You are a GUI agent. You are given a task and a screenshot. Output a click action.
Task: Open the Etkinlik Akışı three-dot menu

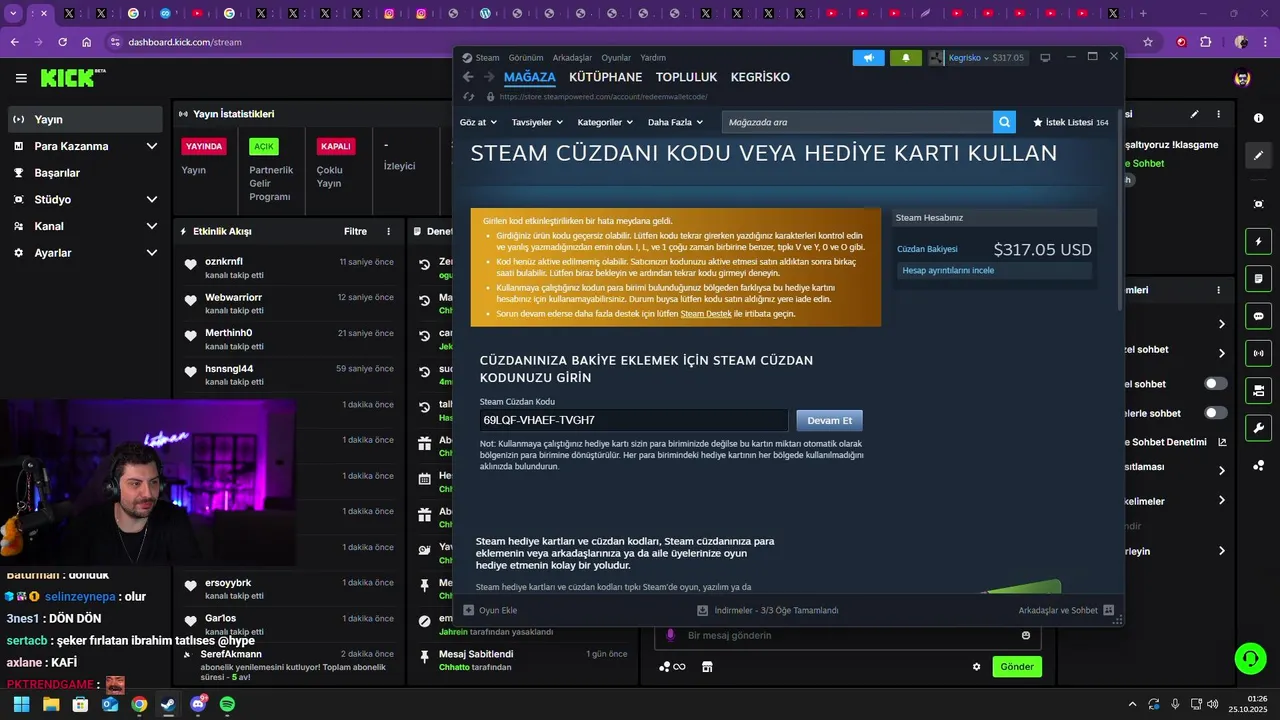tap(389, 231)
